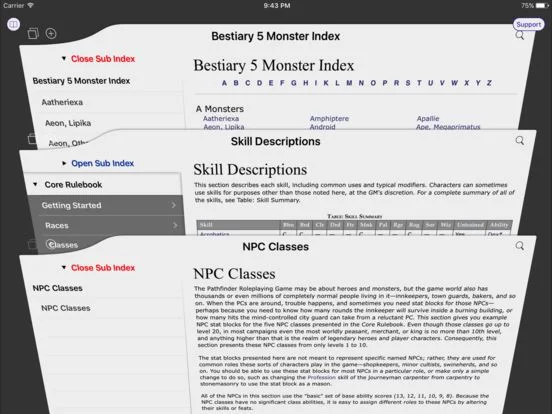Search in Bestiary 5 Monster Index card
This screenshot has height=414, width=552.
[520, 35]
